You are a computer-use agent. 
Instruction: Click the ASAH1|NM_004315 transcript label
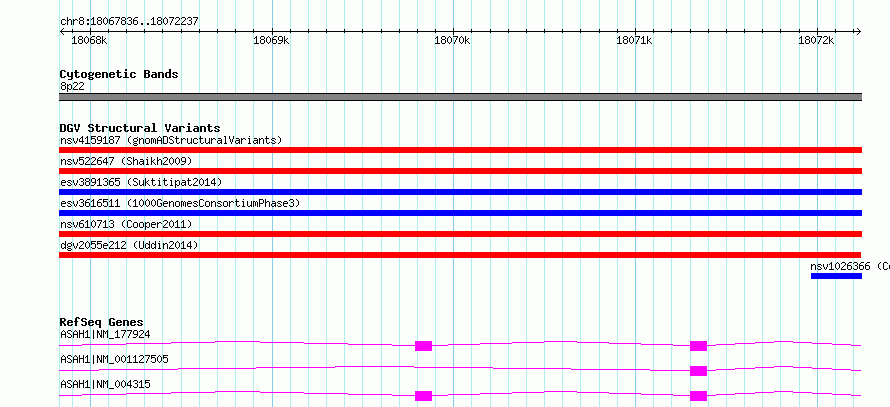point(105,385)
